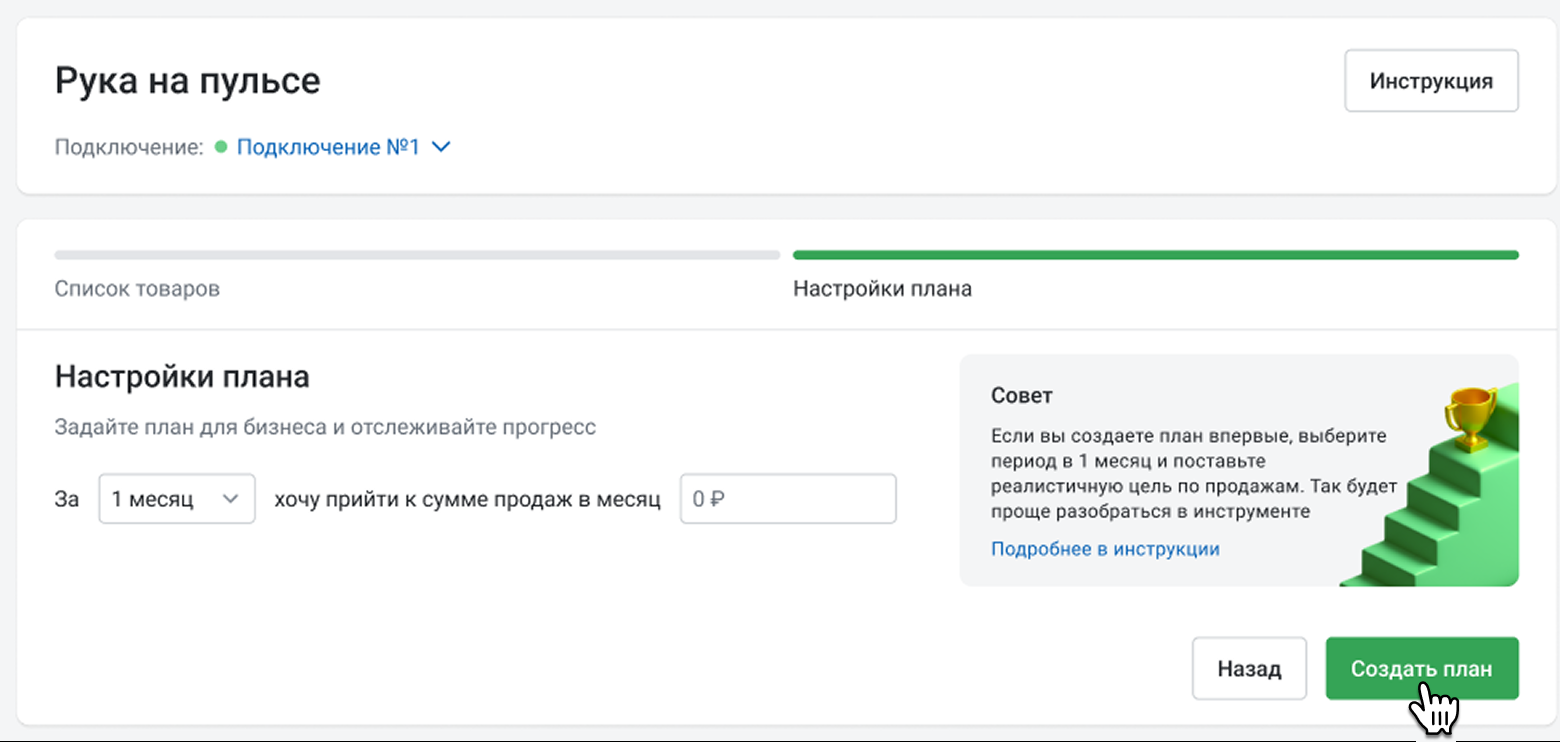
Task: Click the green progress bar segment
Action: click(1155, 255)
